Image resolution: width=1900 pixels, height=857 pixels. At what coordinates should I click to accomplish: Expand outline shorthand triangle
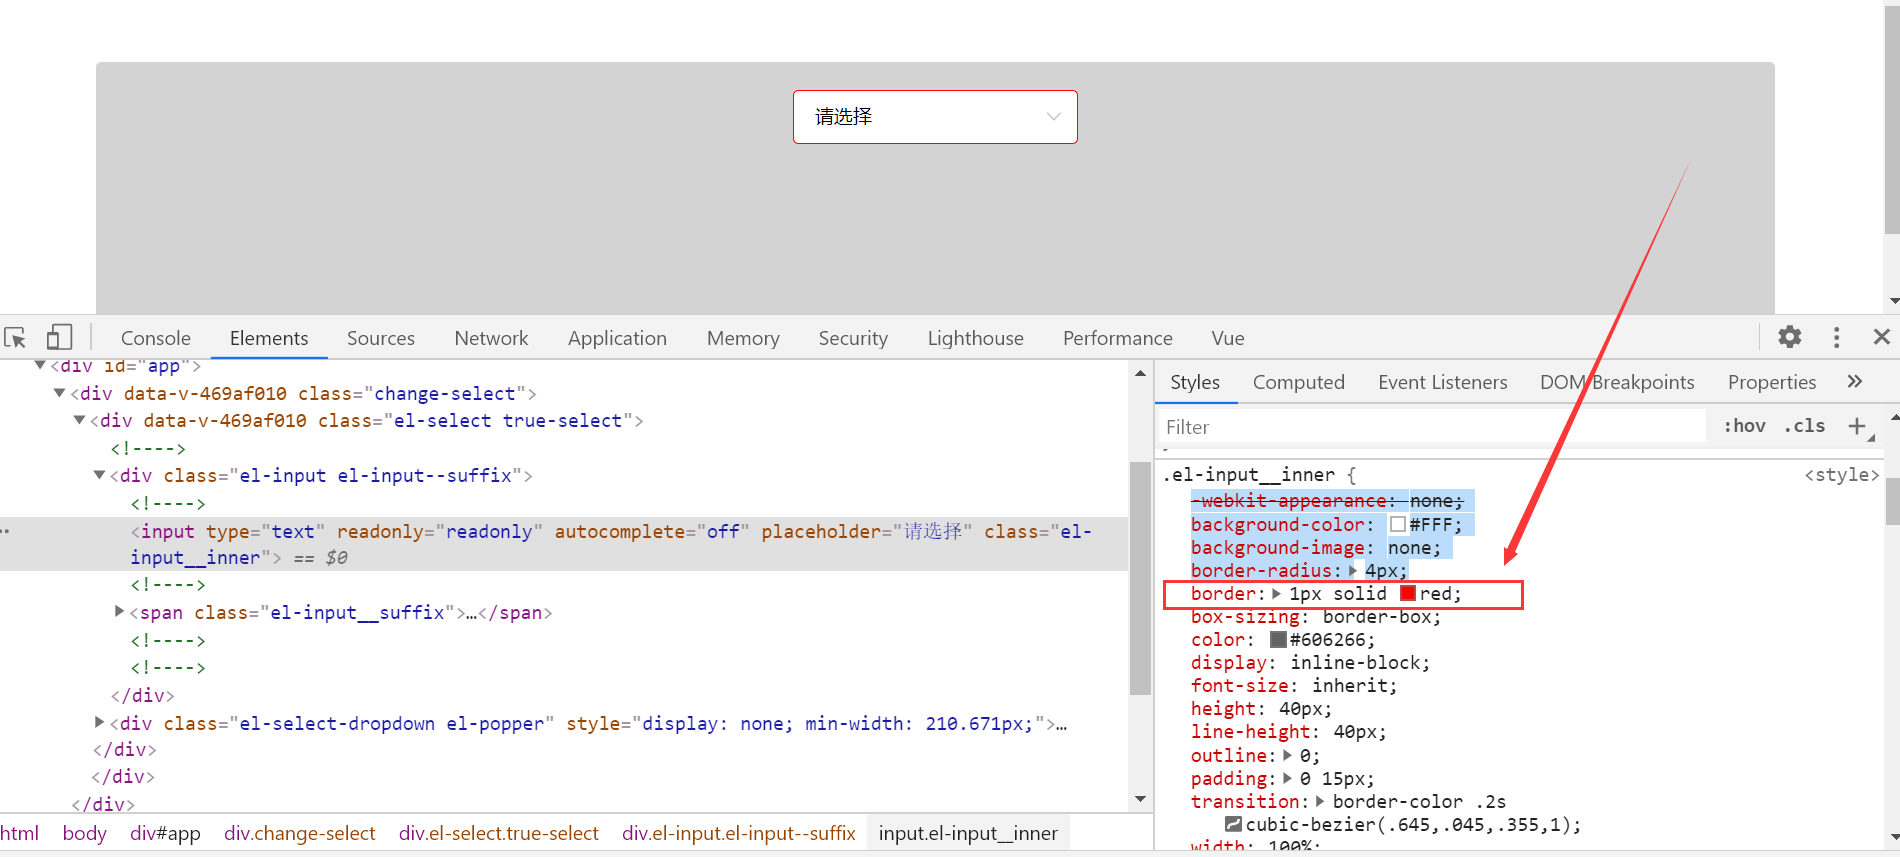point(1287,755)
